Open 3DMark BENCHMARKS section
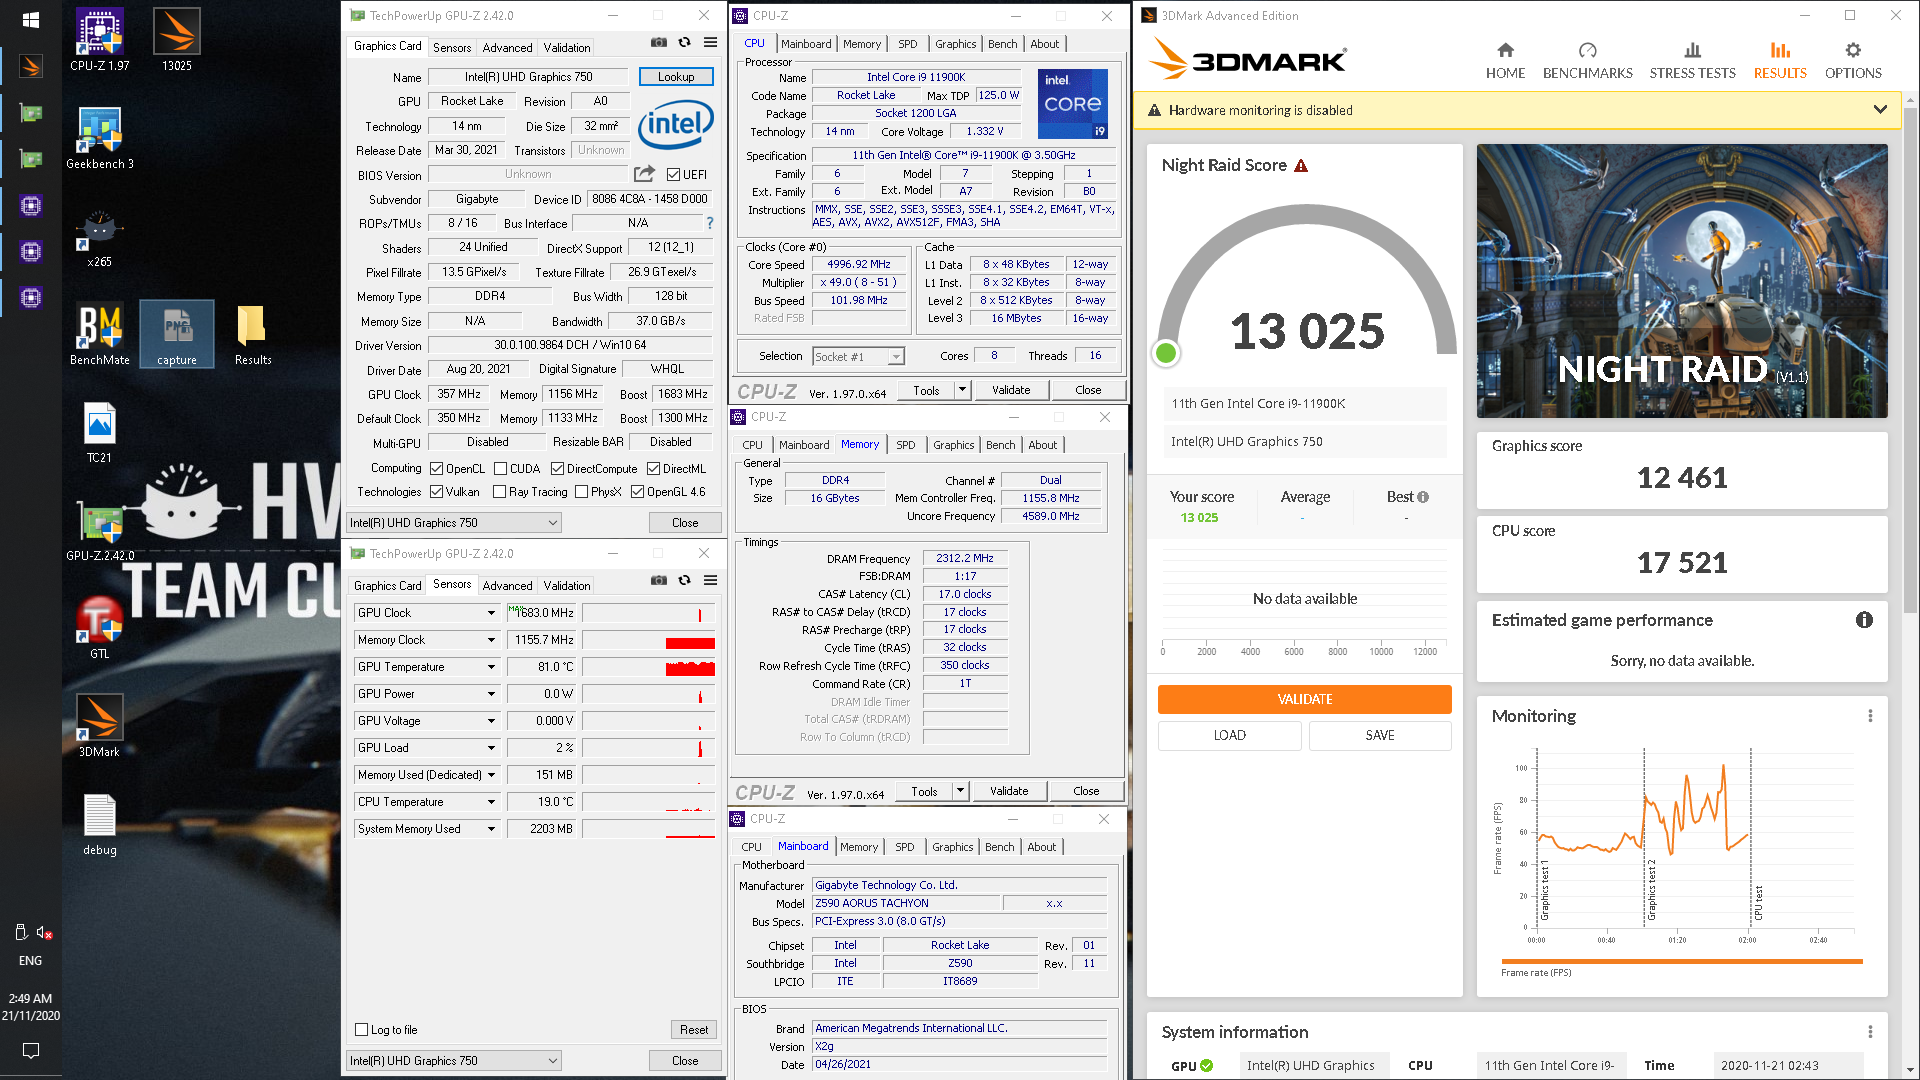Viewport: 1920px width, 1080px height. click(x=1587, y=61)
